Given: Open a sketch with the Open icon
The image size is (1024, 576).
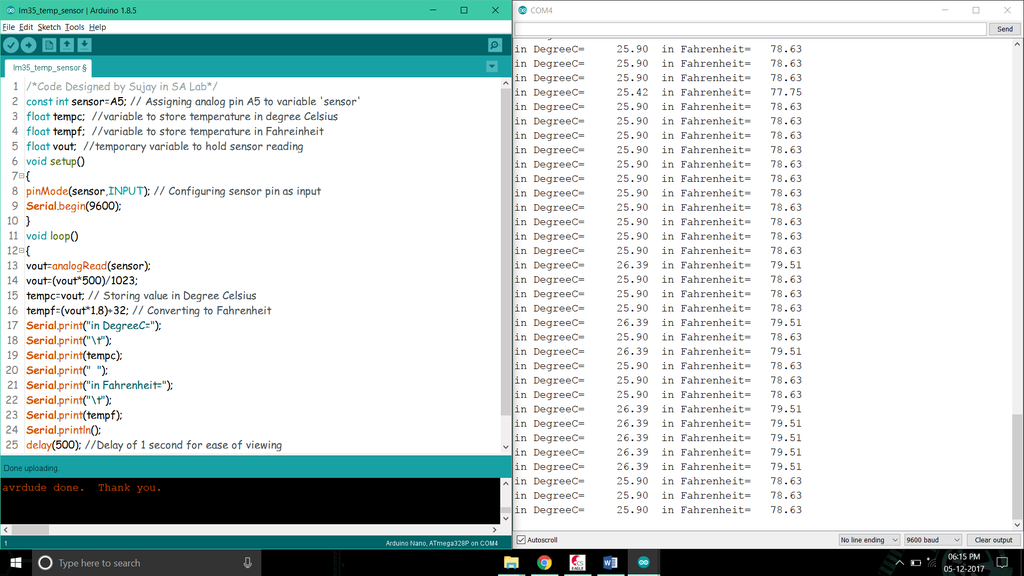Looking at the screenshot, I should point(67,45).
